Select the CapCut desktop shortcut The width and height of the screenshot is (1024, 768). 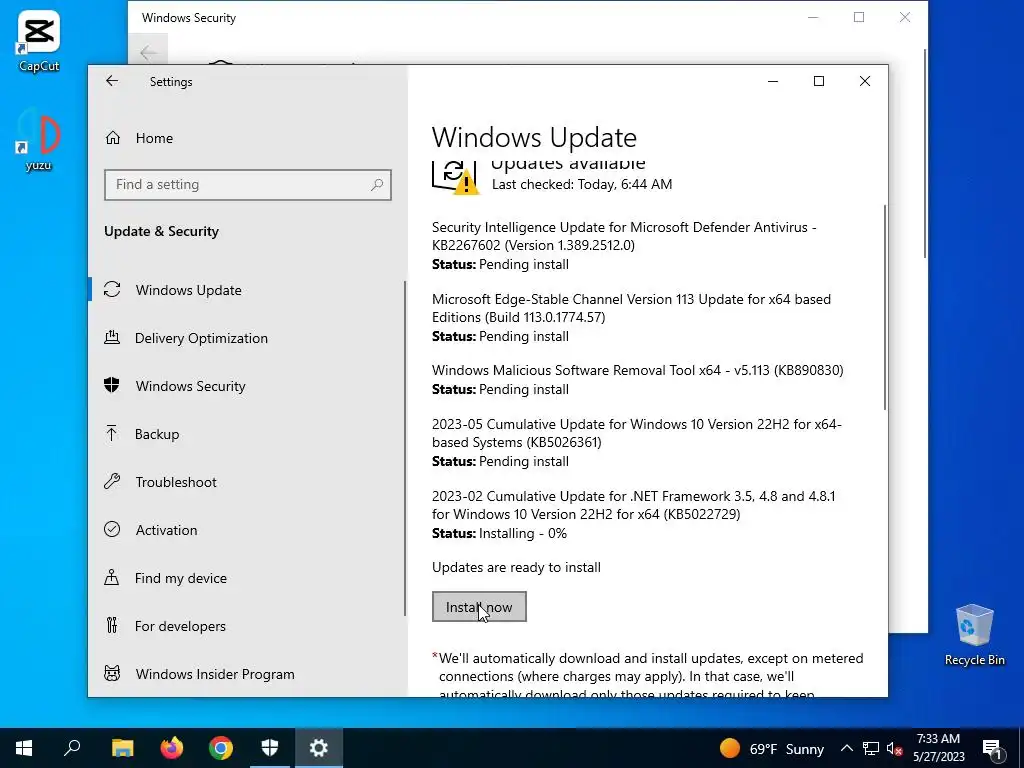click(x=39, y=41)
